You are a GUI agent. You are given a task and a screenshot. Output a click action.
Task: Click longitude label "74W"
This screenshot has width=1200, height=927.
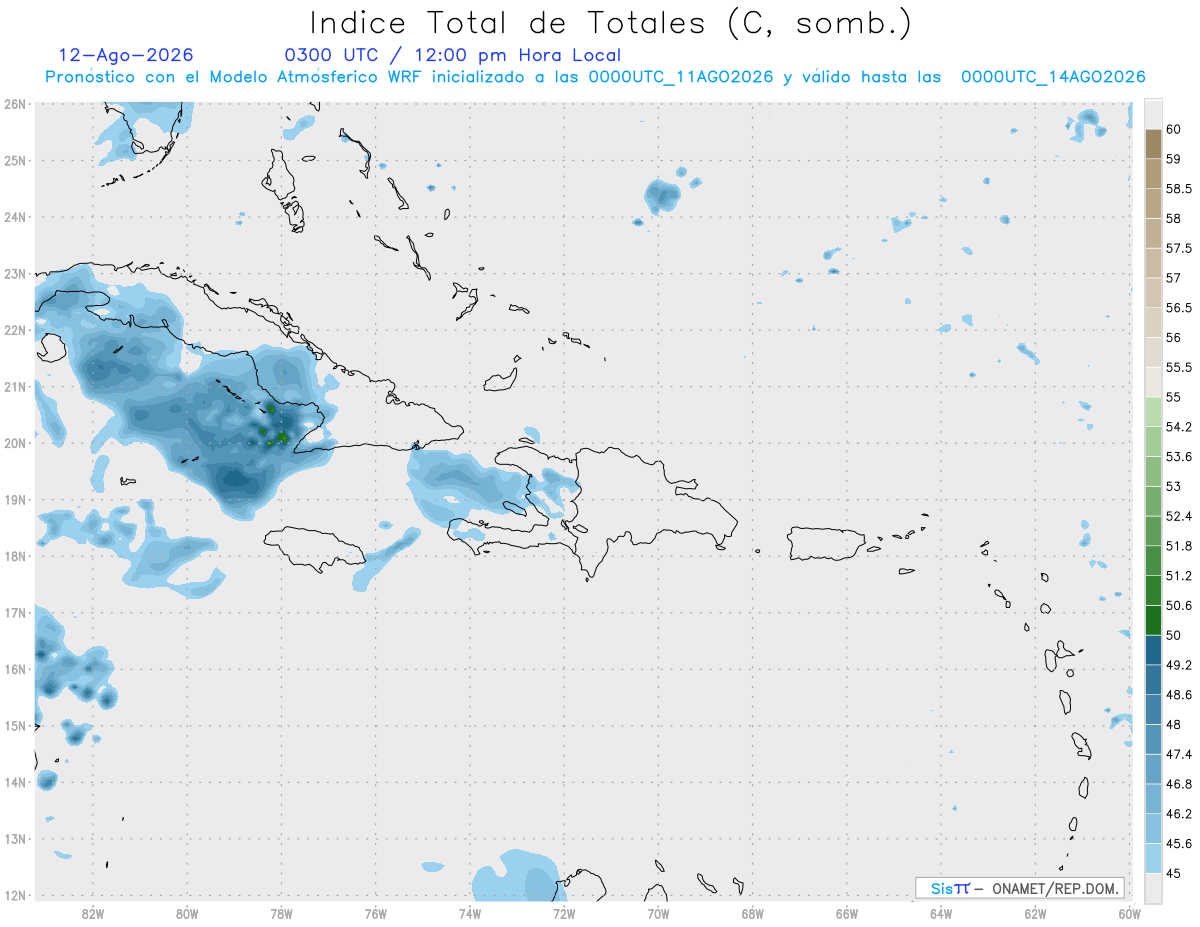(x=469, y=913)
